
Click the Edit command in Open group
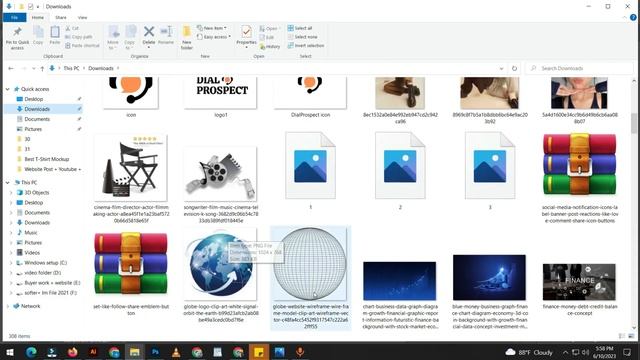tap(267, 37)
